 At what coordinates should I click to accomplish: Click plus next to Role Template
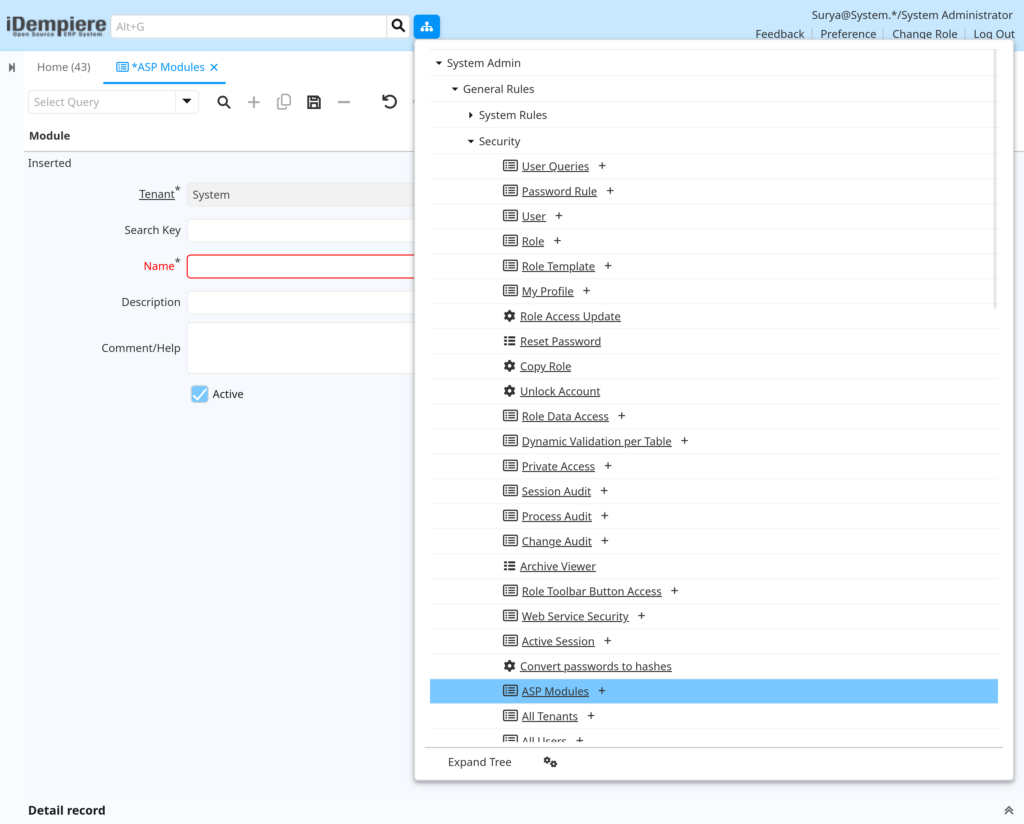(608, 266)
